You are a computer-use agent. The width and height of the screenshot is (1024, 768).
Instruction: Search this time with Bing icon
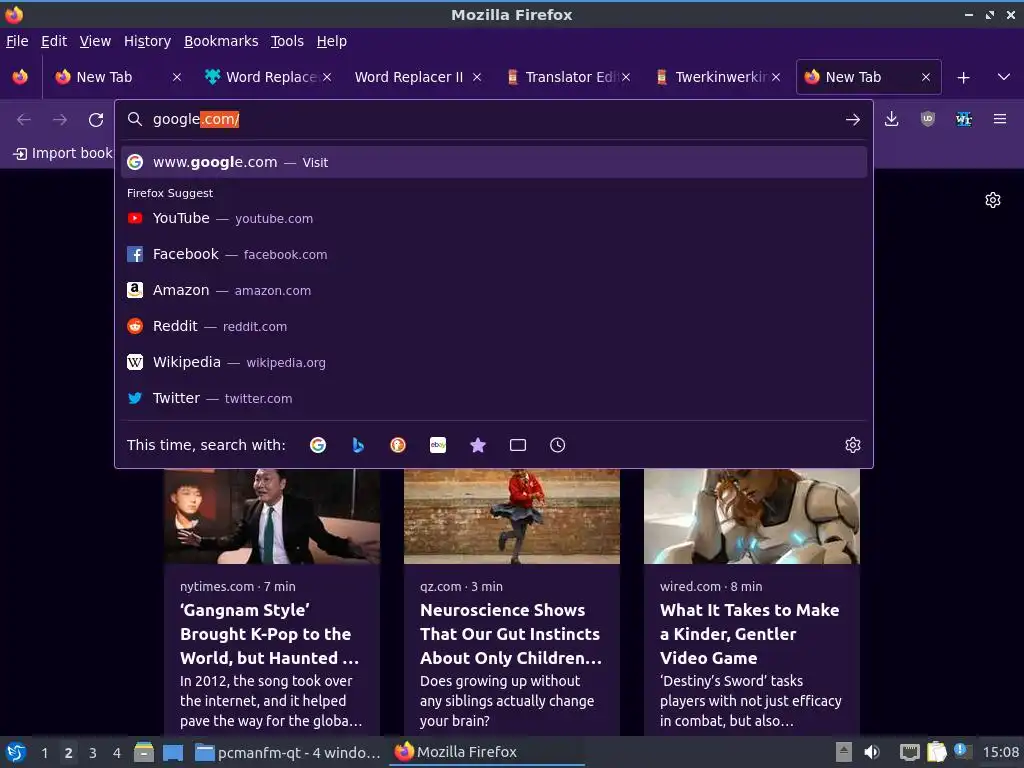(358, 445)
